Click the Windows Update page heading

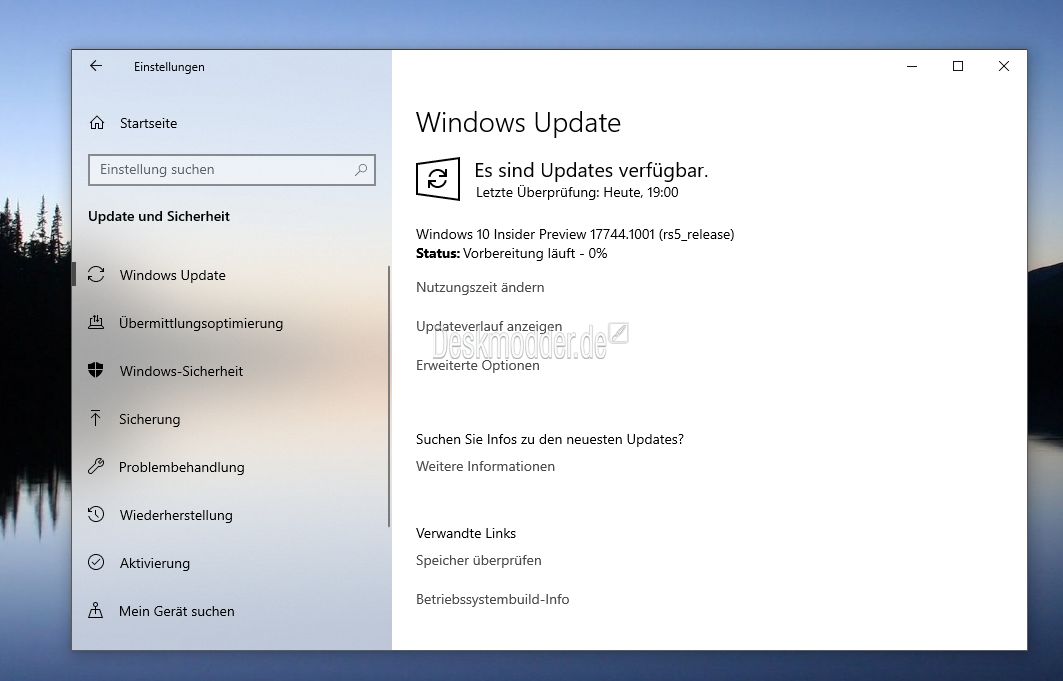pos(519,123)
